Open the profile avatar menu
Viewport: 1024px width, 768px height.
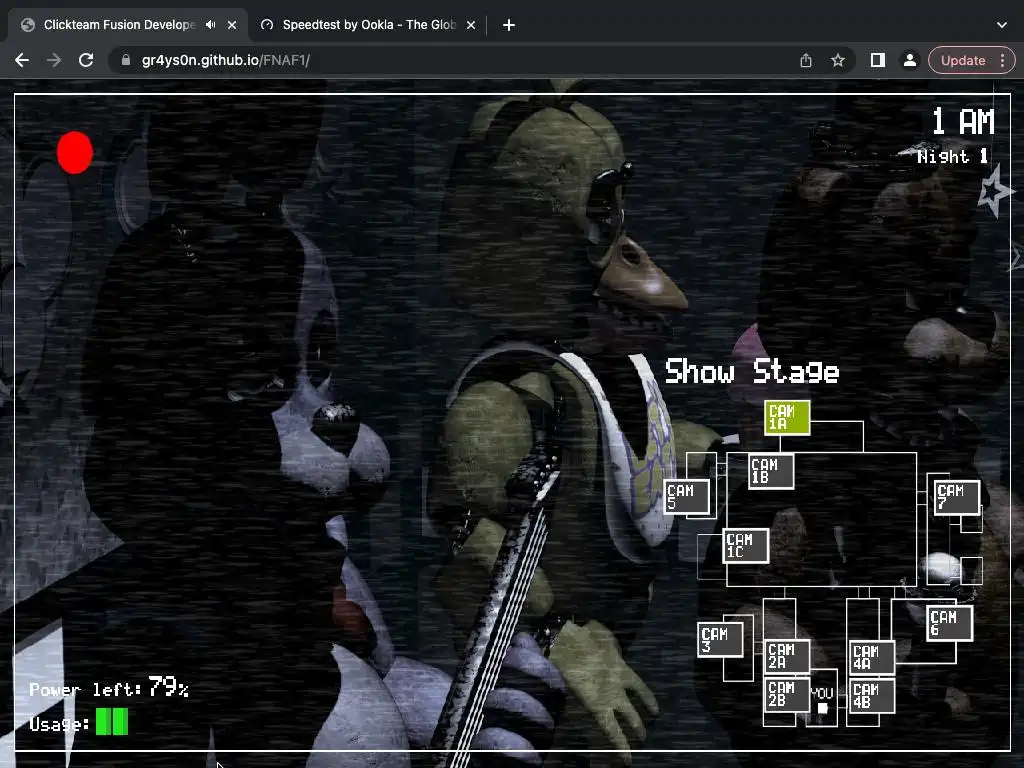[910, 60]
